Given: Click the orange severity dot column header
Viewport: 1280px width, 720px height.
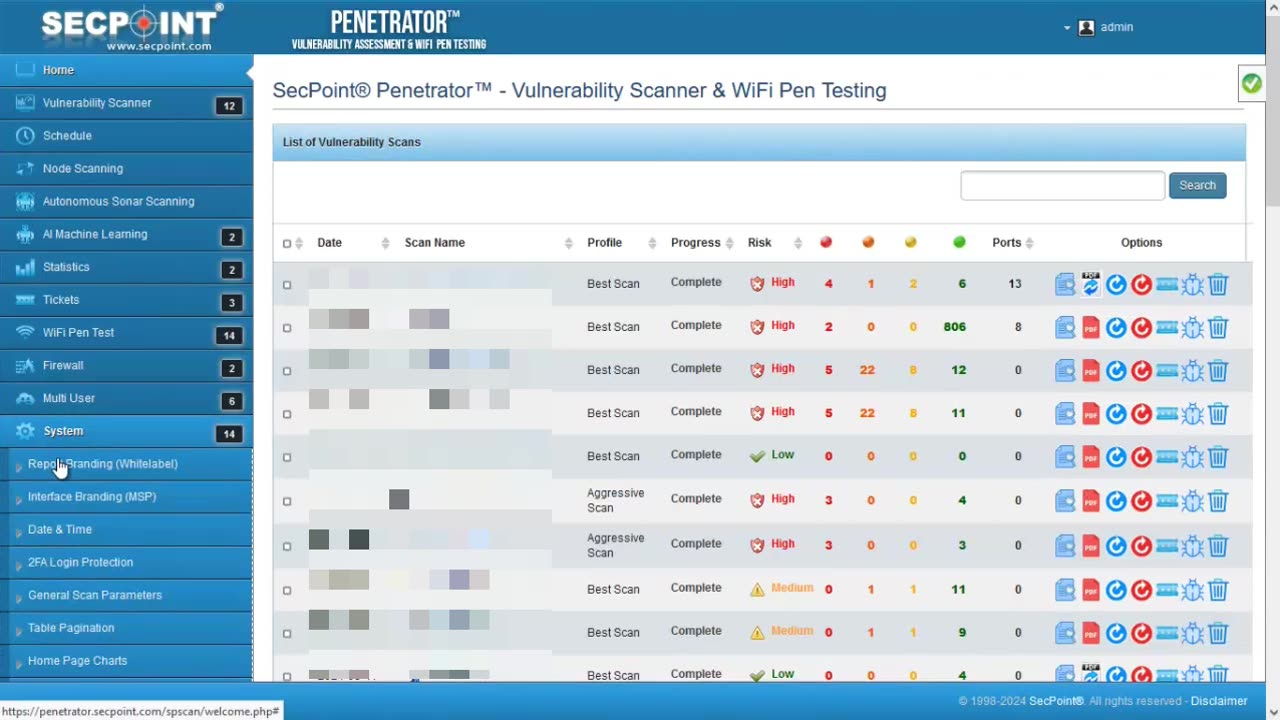Looking at the screenshot, I should point(868,242).
